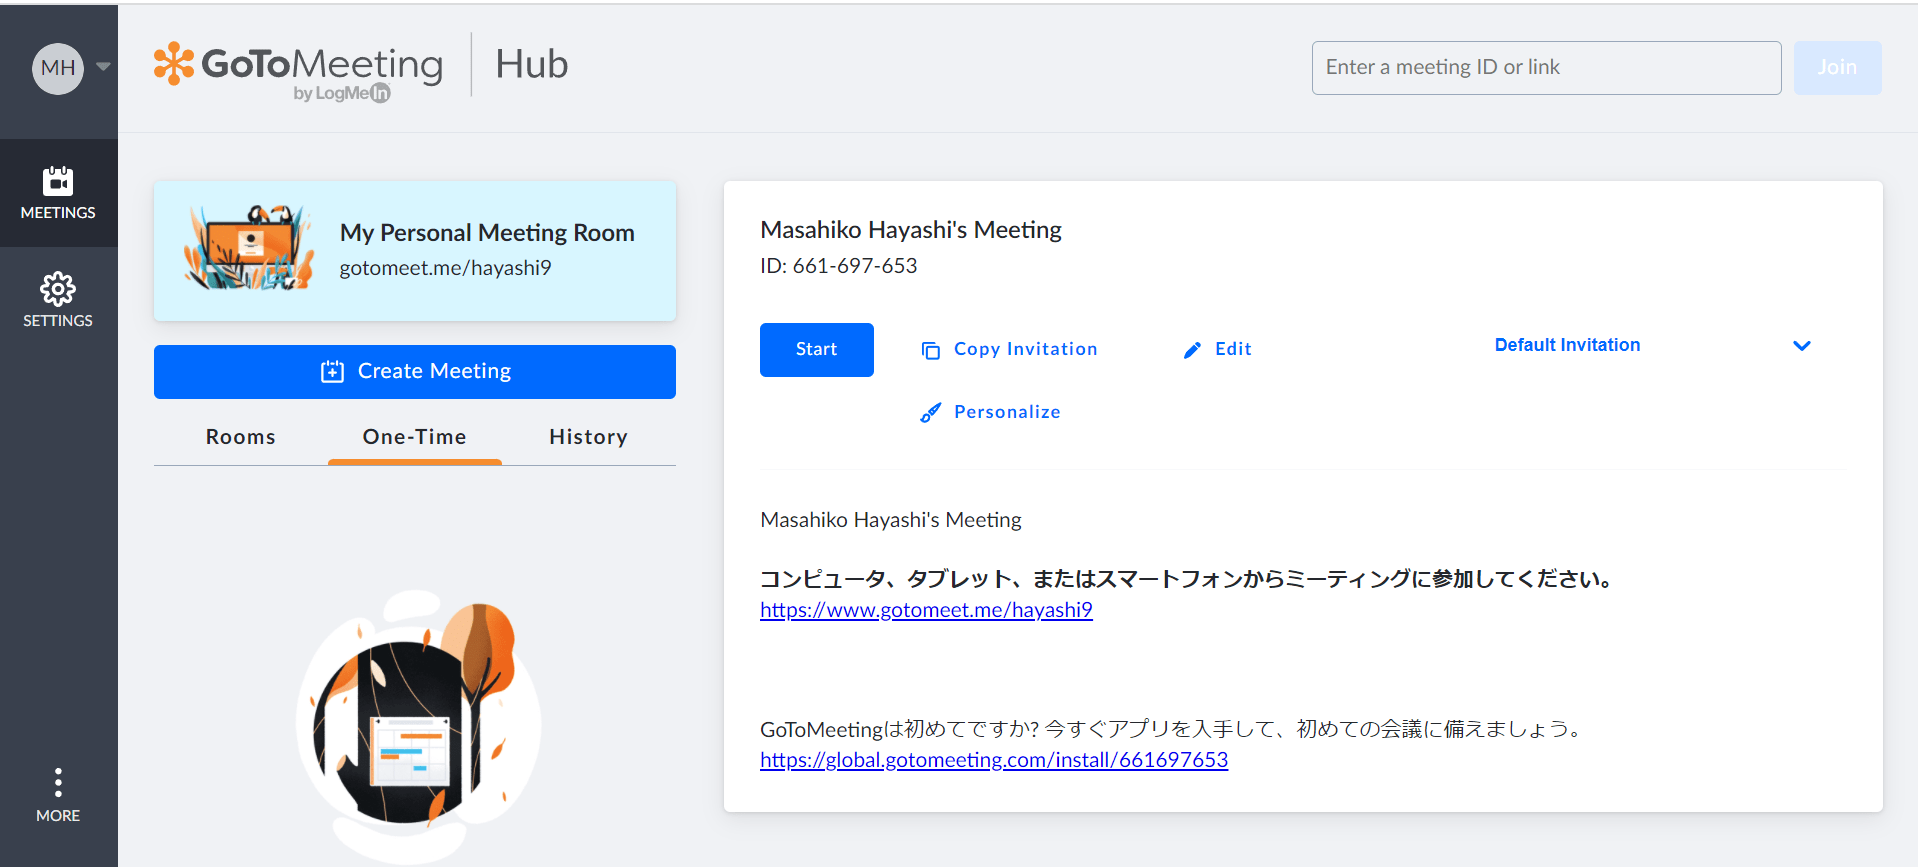Screen dimensions: 1918x867
Task: Click the Copy Invitation label
Action: tap(1025, 349)
